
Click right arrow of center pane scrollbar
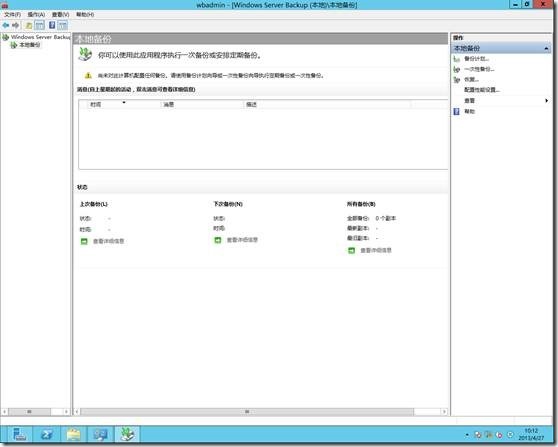point(444,412)
